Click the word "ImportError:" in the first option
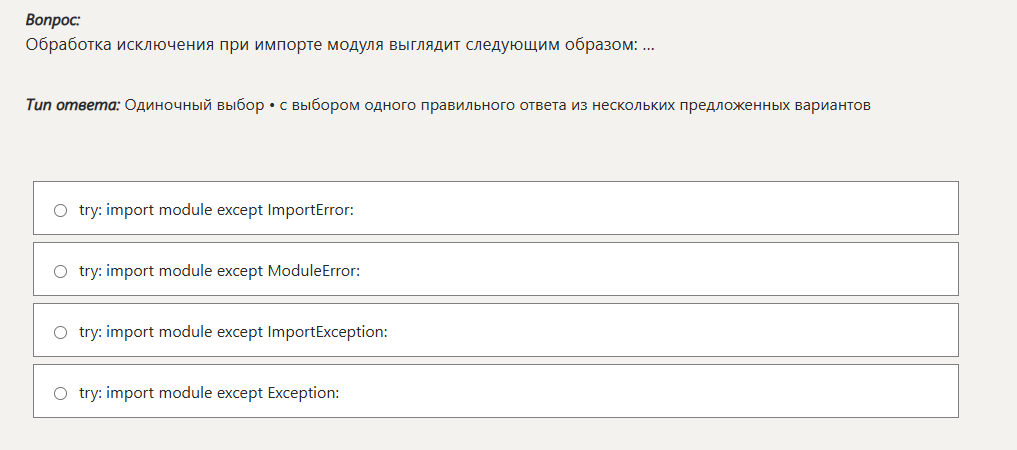 (311, 210)
